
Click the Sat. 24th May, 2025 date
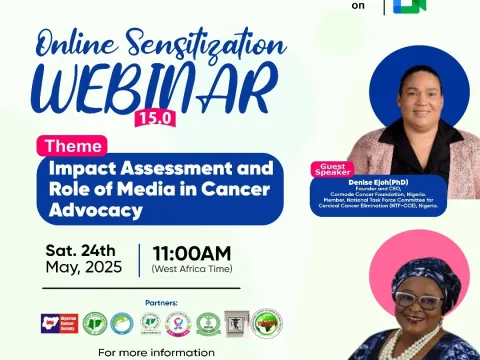pyautogui.click(x=84, y=259)
